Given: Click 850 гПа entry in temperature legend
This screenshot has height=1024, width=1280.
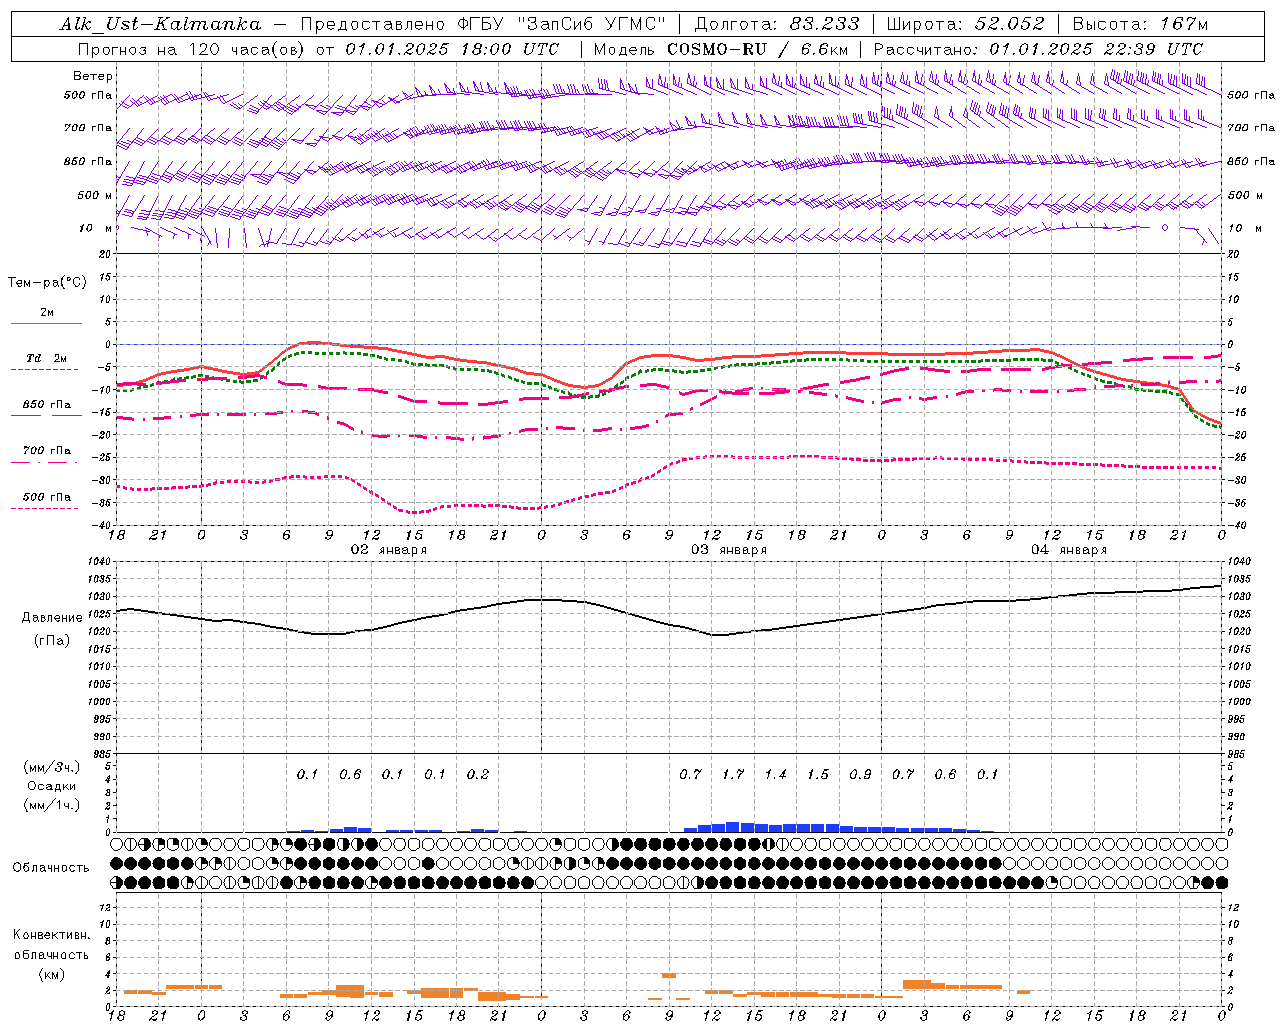Looking at the screenshot, I should tap(46, 405).
